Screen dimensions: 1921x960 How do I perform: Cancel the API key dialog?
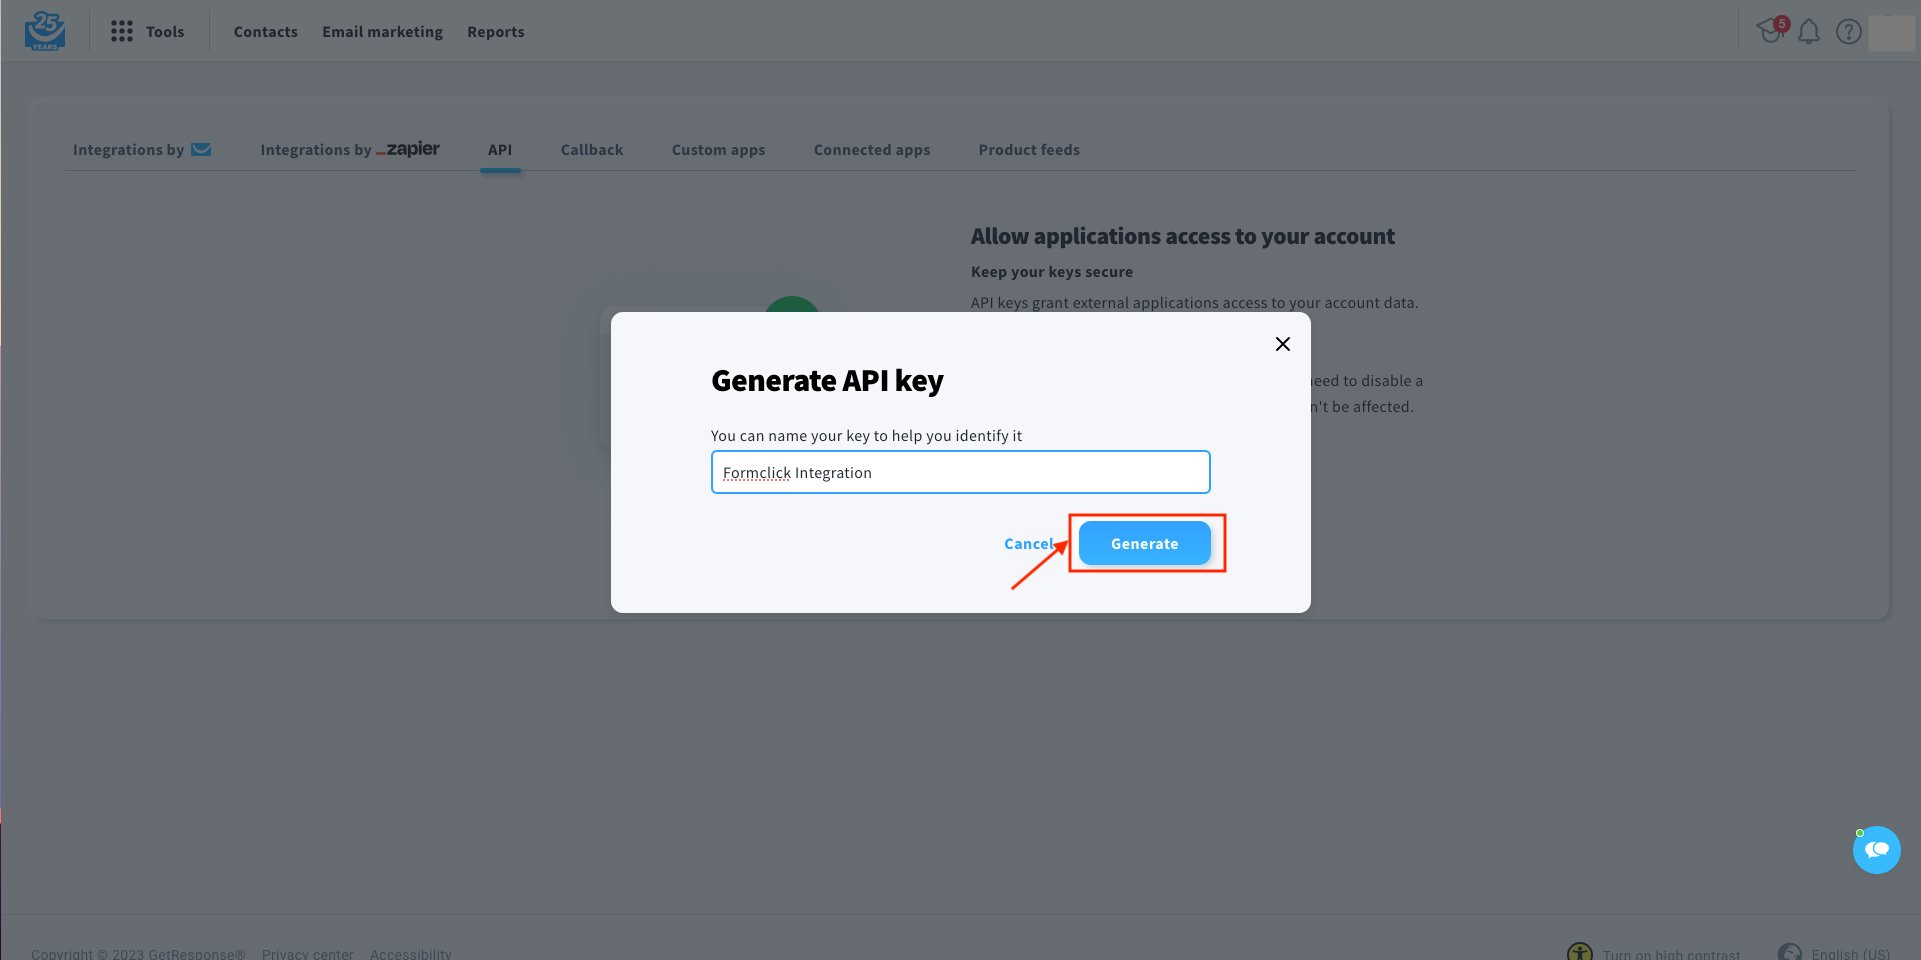1029,544
